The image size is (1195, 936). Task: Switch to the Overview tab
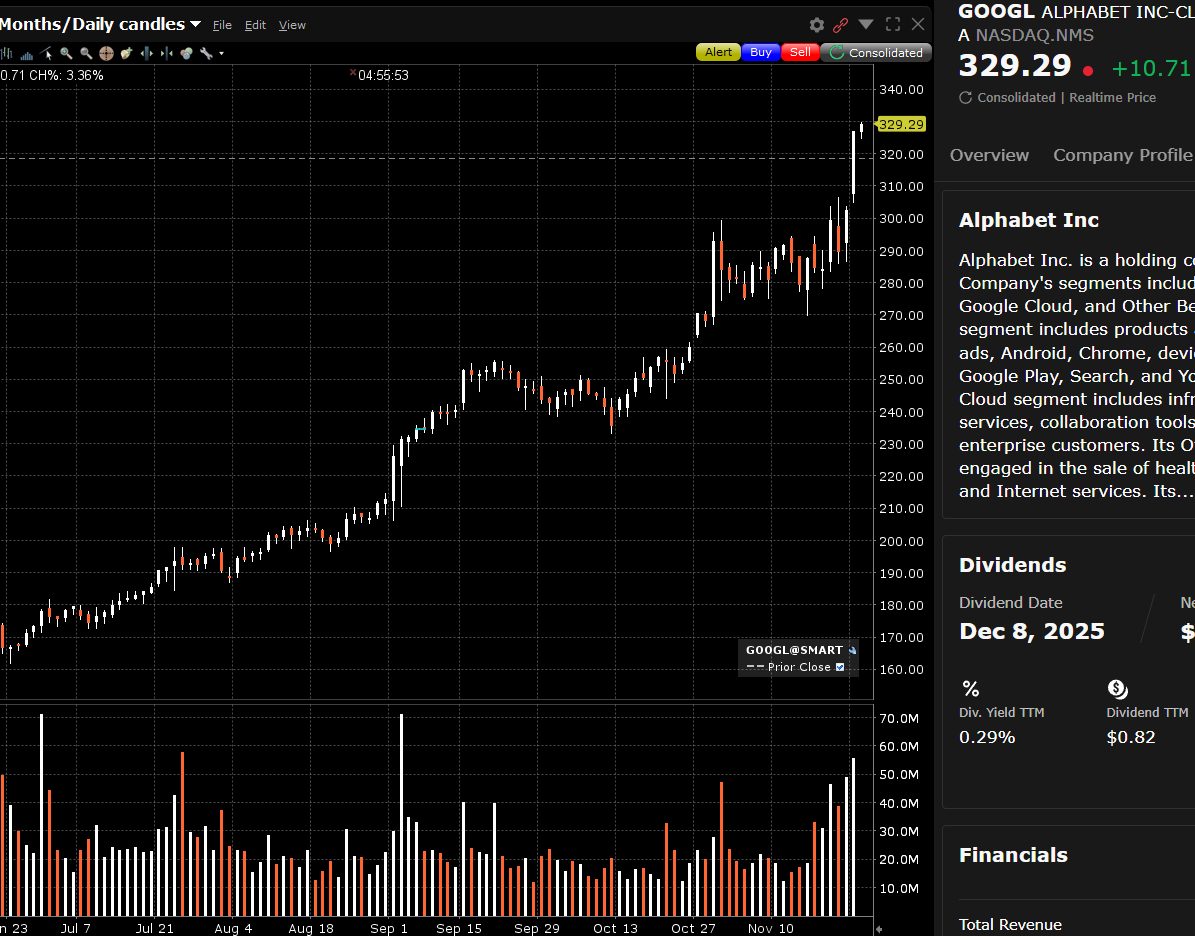coord(989,155)
